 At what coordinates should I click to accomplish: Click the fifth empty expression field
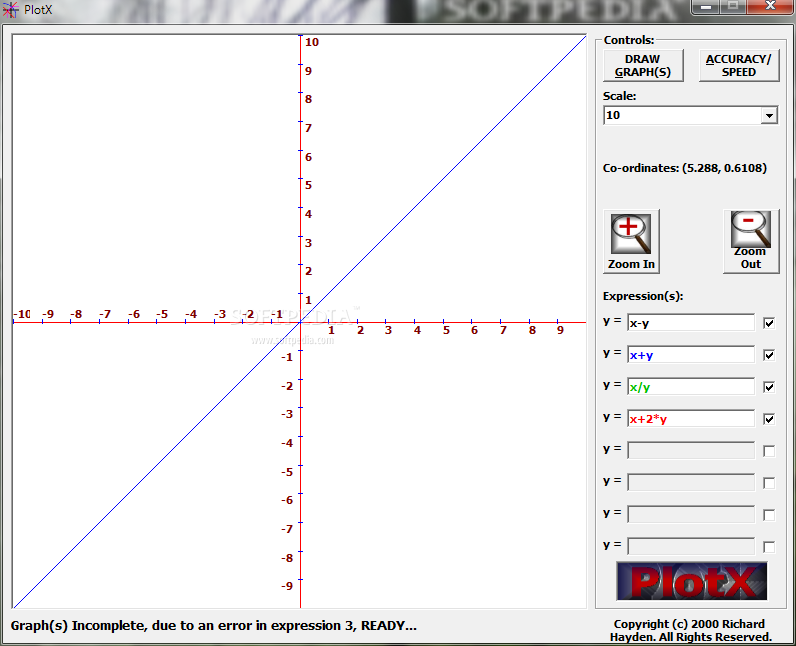(691, 451)
